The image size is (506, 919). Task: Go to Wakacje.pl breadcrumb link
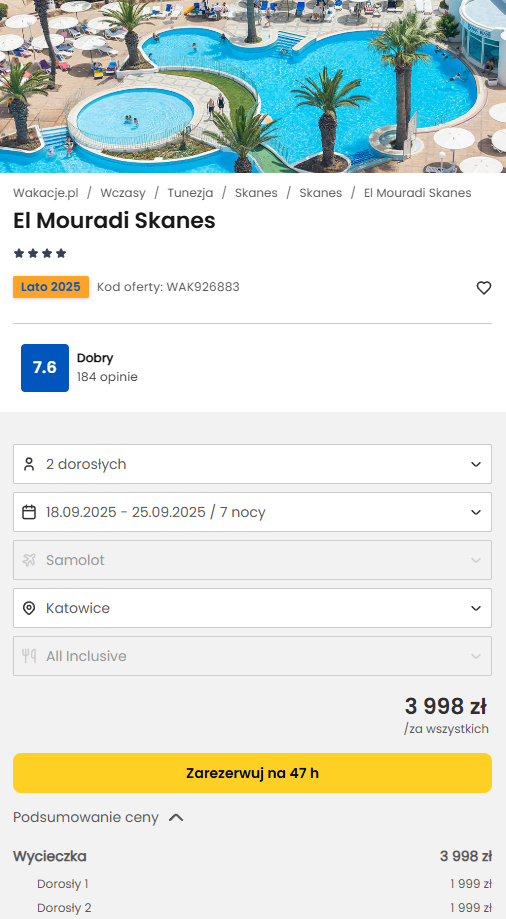(46, 193)
